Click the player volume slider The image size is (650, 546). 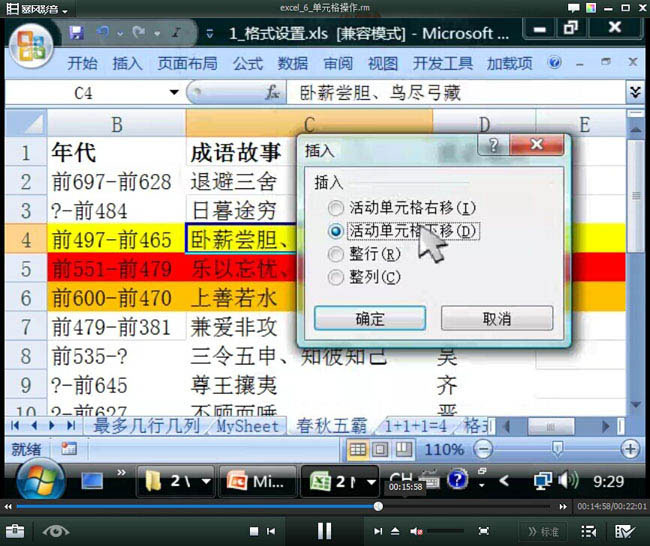pyautogui.click(x=445, y=531)
